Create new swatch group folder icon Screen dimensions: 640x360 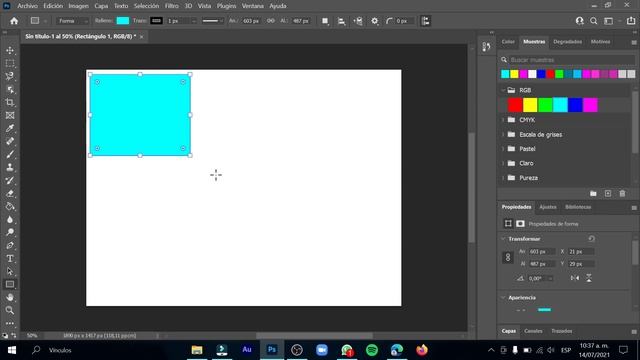click(x=593, y=193)
